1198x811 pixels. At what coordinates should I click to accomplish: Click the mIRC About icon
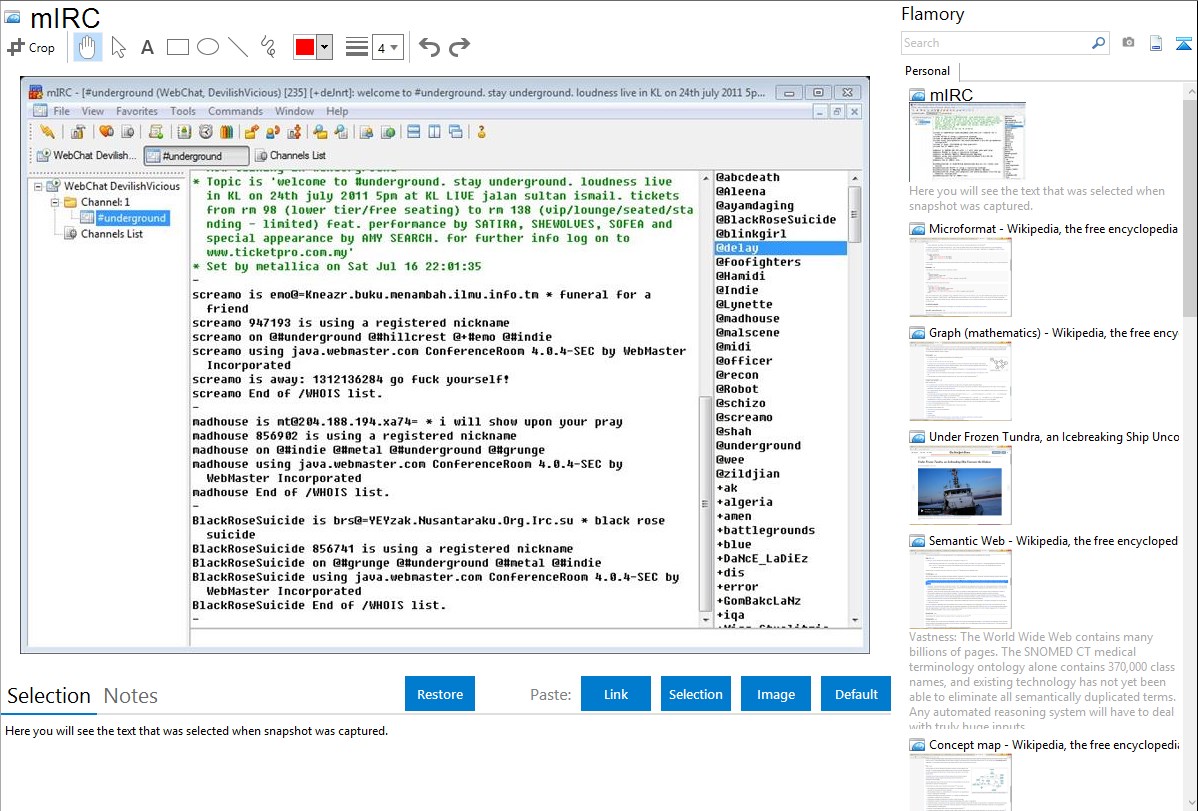click(x=481, y=132)
